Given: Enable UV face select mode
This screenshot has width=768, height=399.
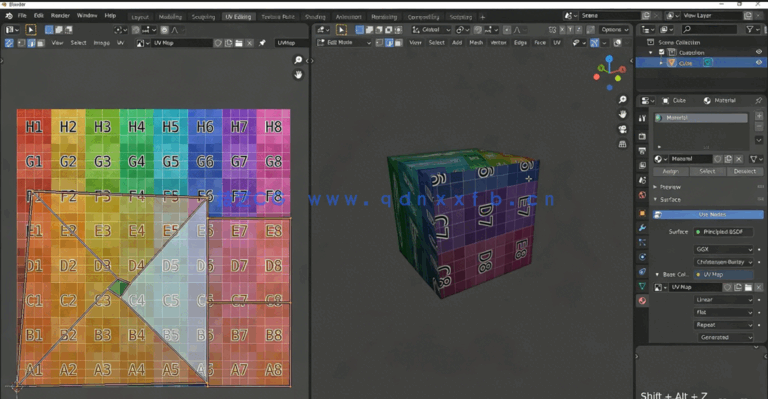Looking at the screenshot, I should pos(41,43).
